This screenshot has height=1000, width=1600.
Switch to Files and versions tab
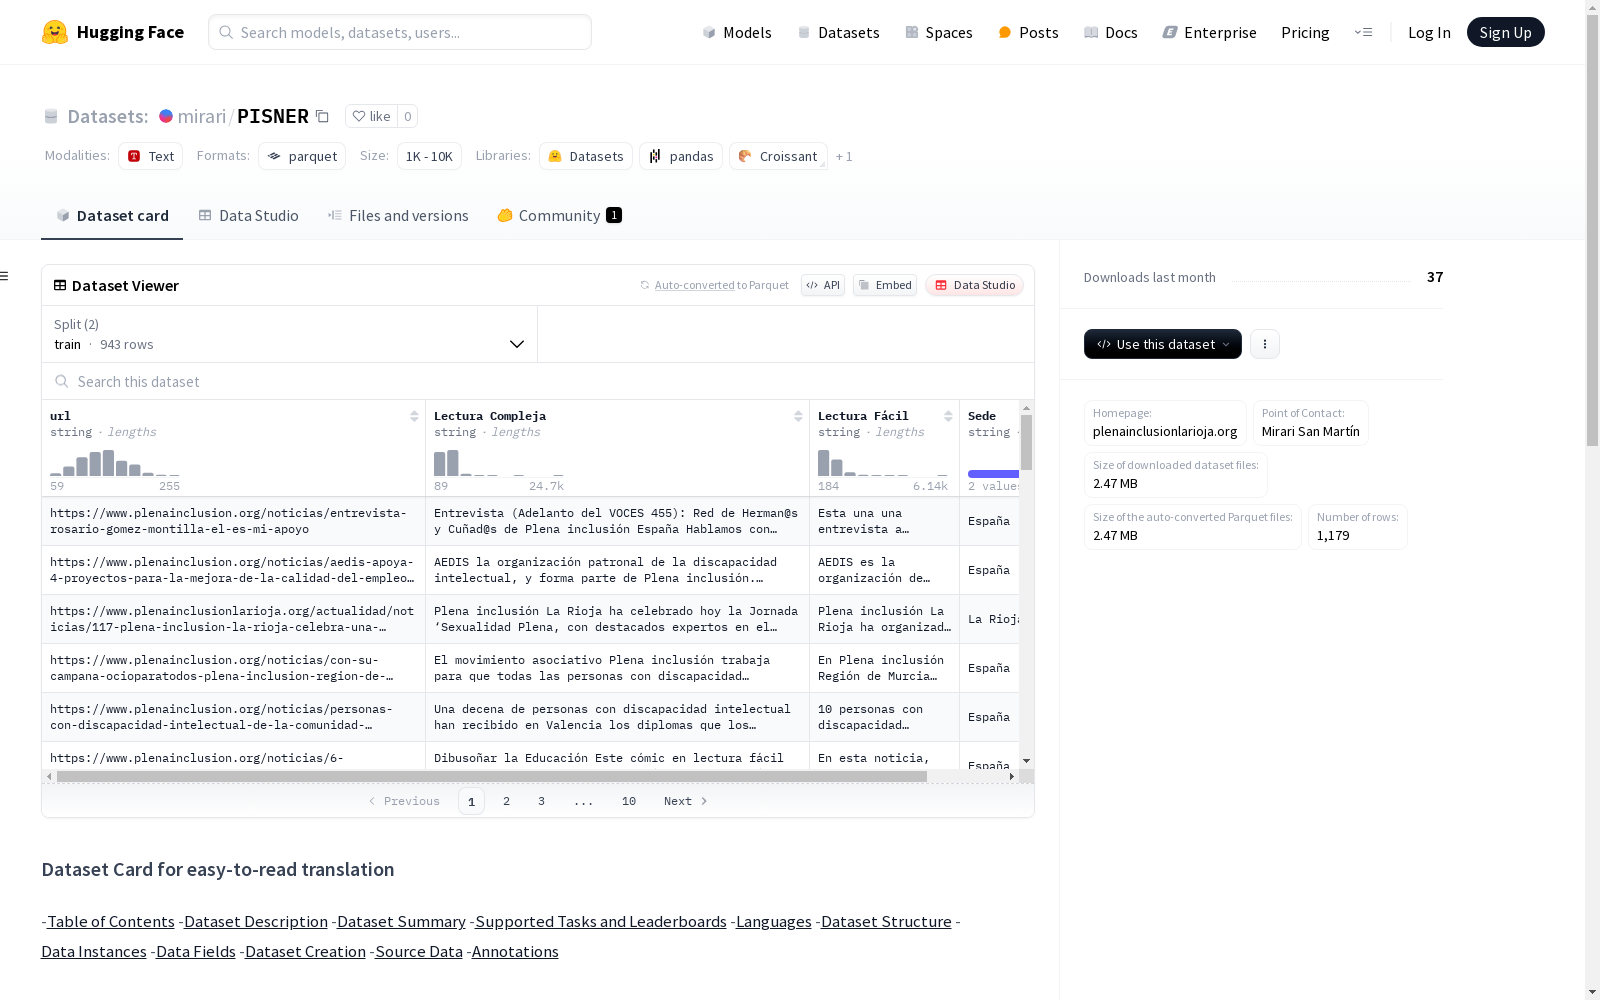[x=398, y=216]
